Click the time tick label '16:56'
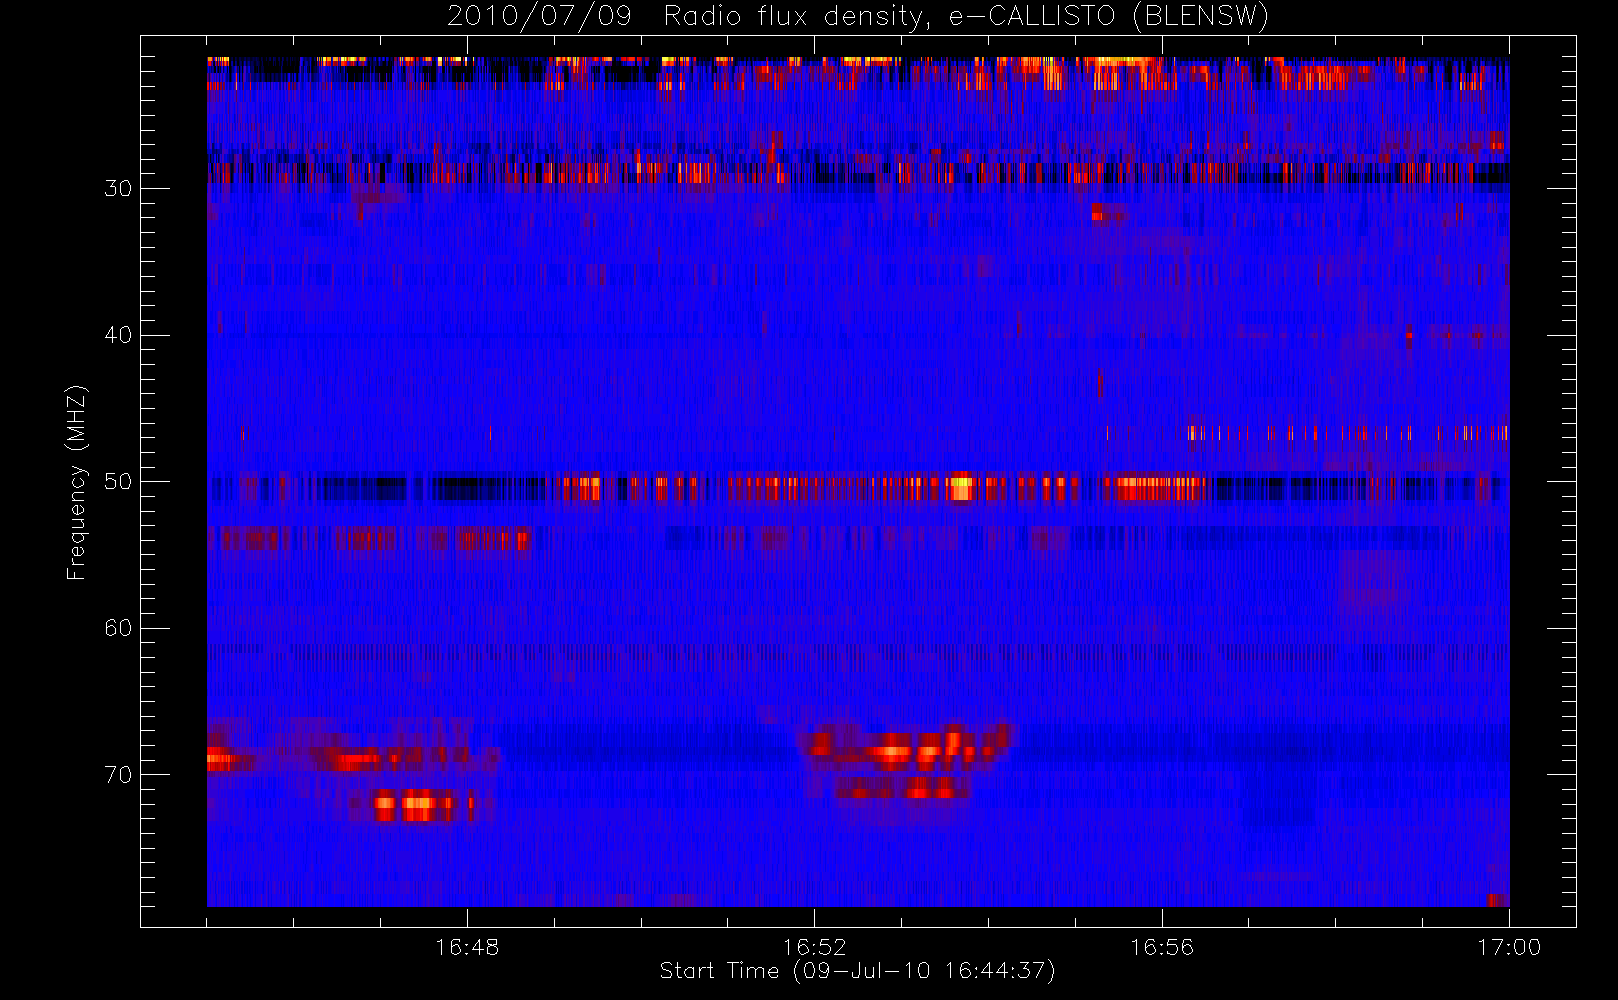1618x1000 pixels. coord(1162,947)
